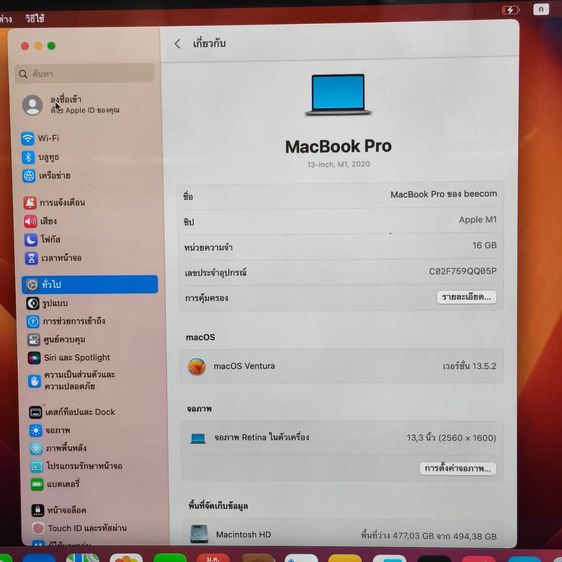Click the 13-inch, M1, 2020 subtitle
This screenshot has width=562, height=562.
338,164
